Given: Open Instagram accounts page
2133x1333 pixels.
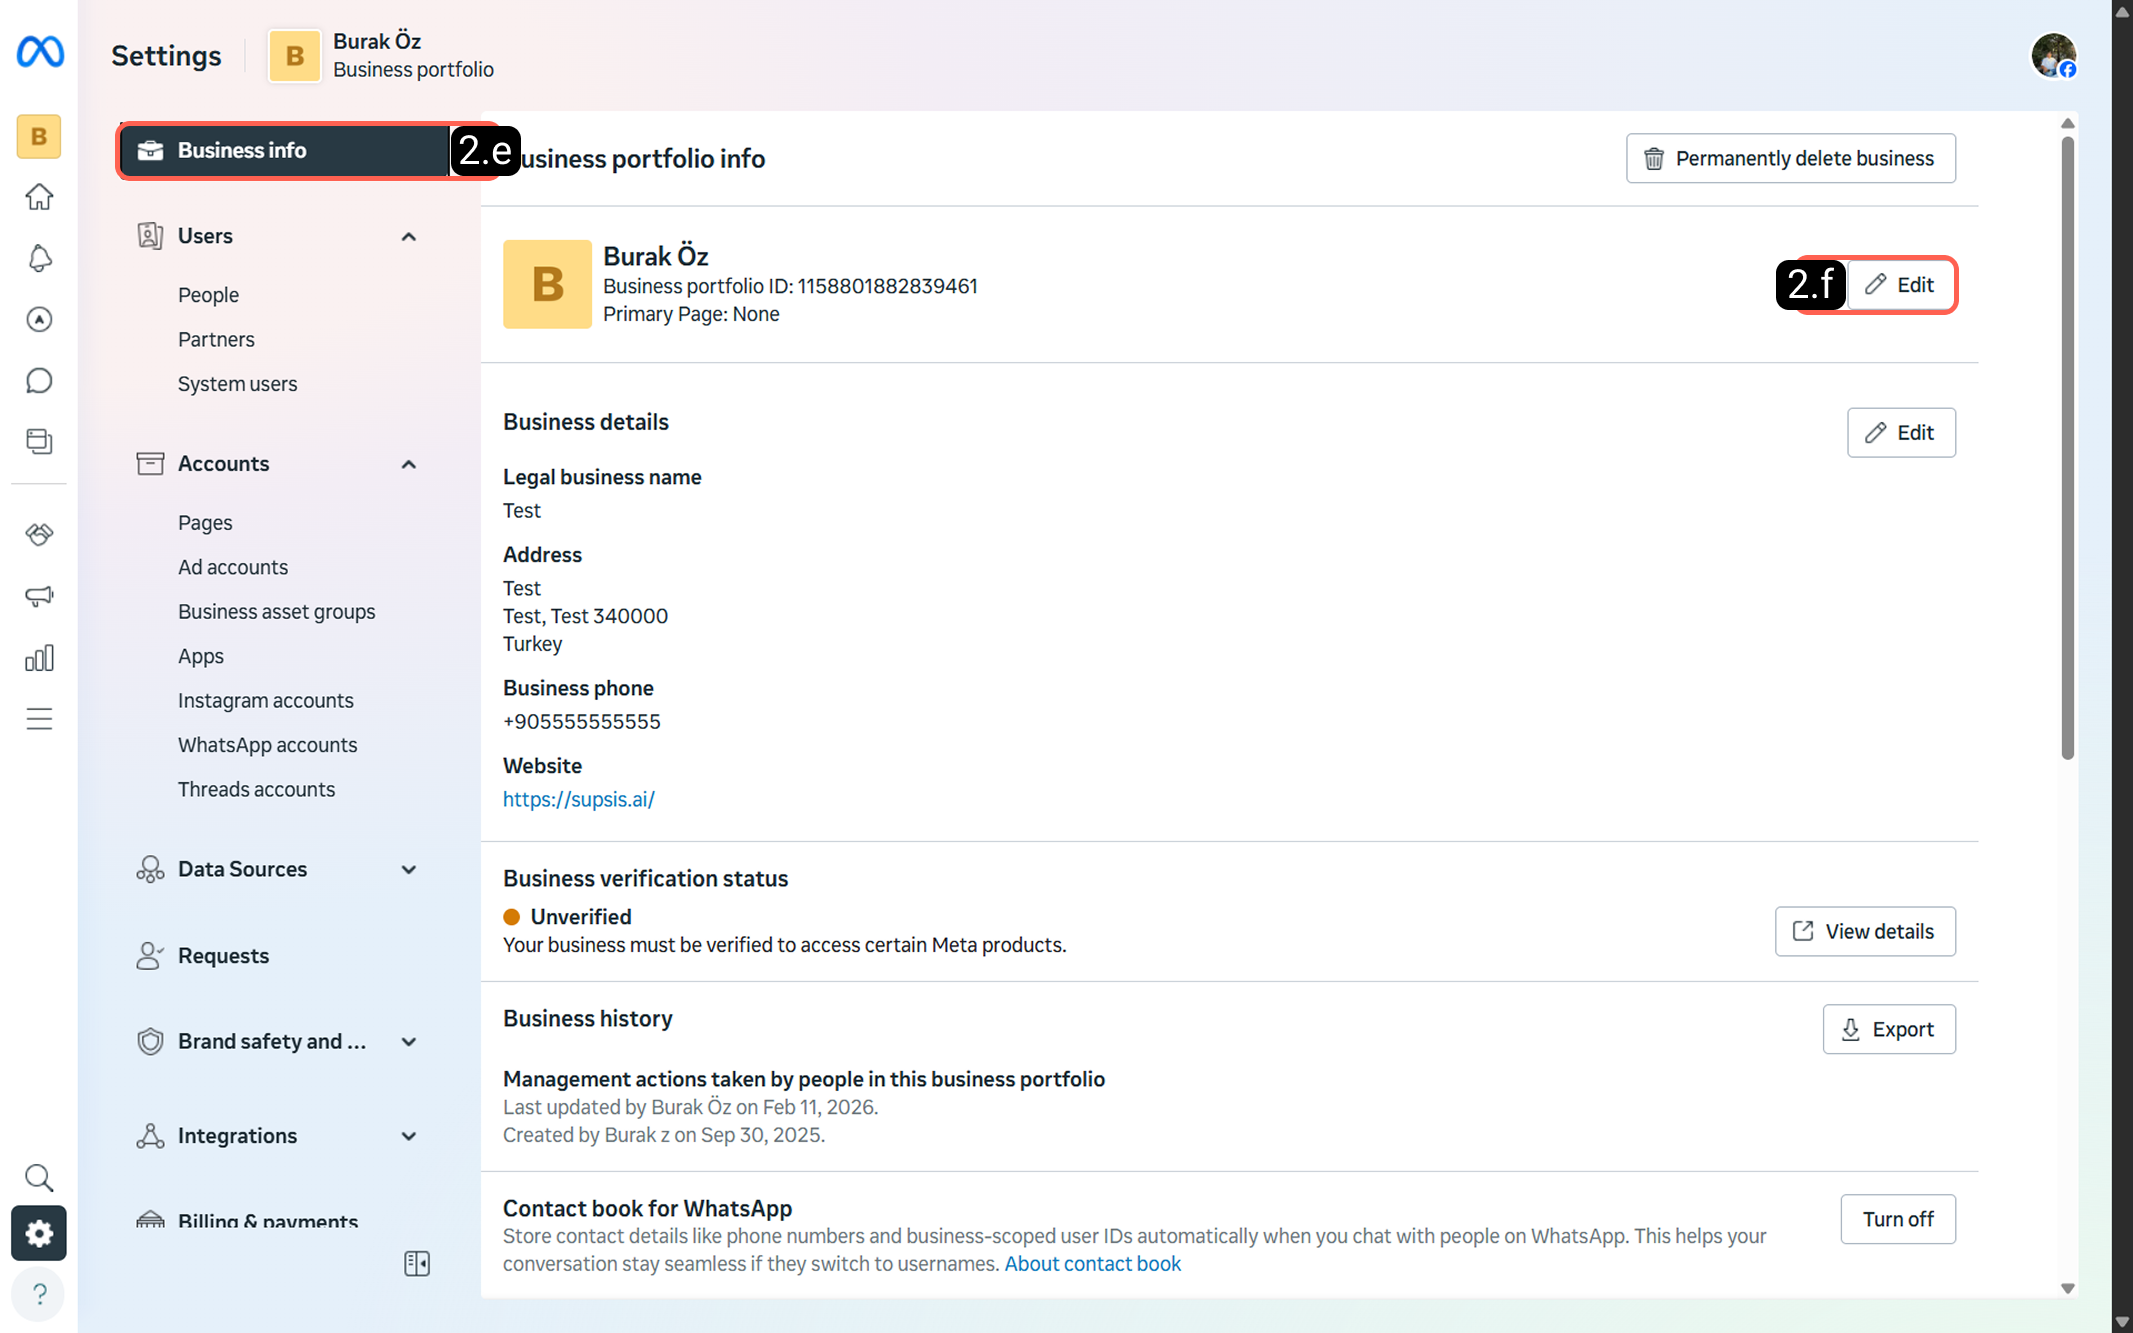Looking at the screenshot, I should pyautogui.click(x=266, y=701).
